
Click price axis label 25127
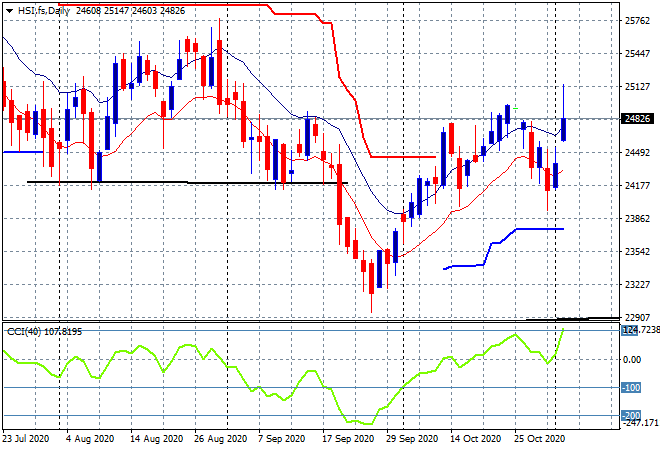pyautogui.click(x=637, y=87)
